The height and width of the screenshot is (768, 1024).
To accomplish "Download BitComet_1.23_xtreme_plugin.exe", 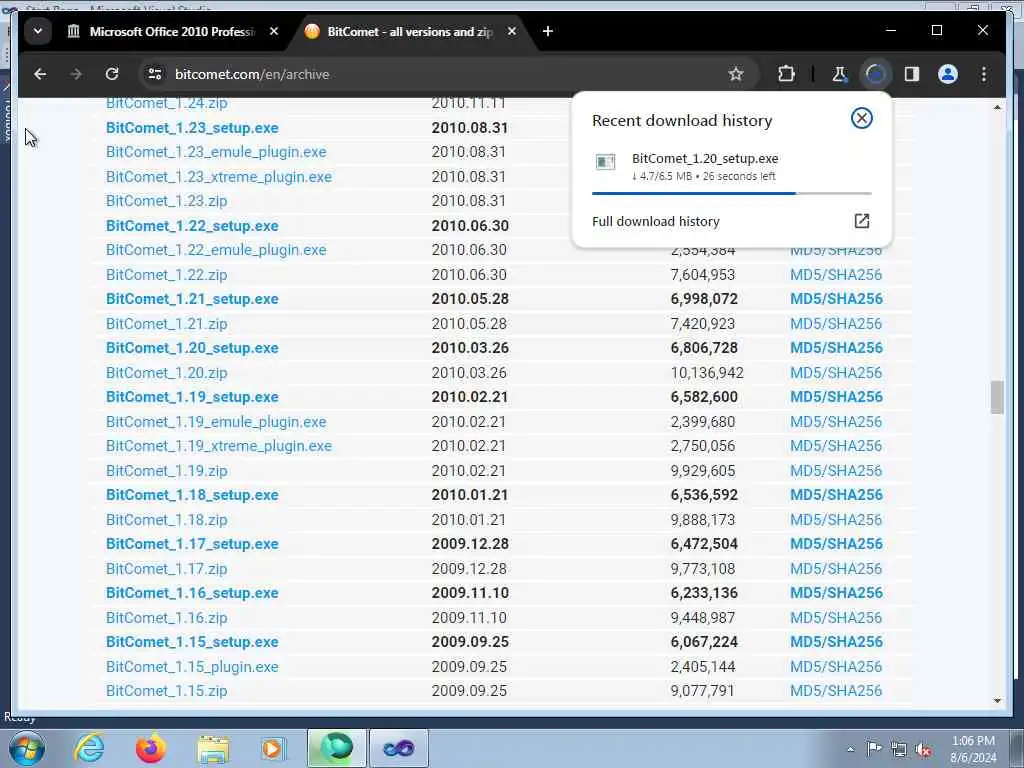I will click(219, 177).
